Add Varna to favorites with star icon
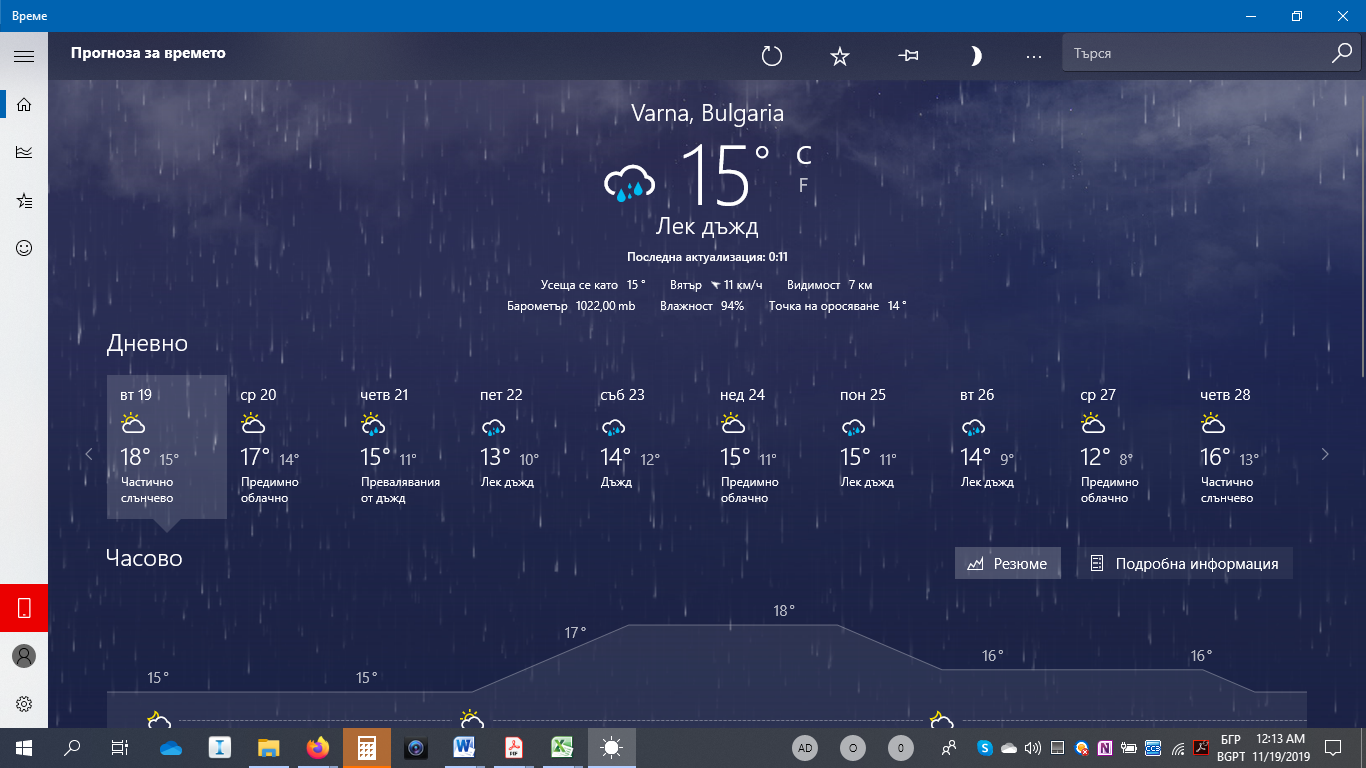Image resolution: width=1366 pixels, height=768 pixels. click(840, 56)
